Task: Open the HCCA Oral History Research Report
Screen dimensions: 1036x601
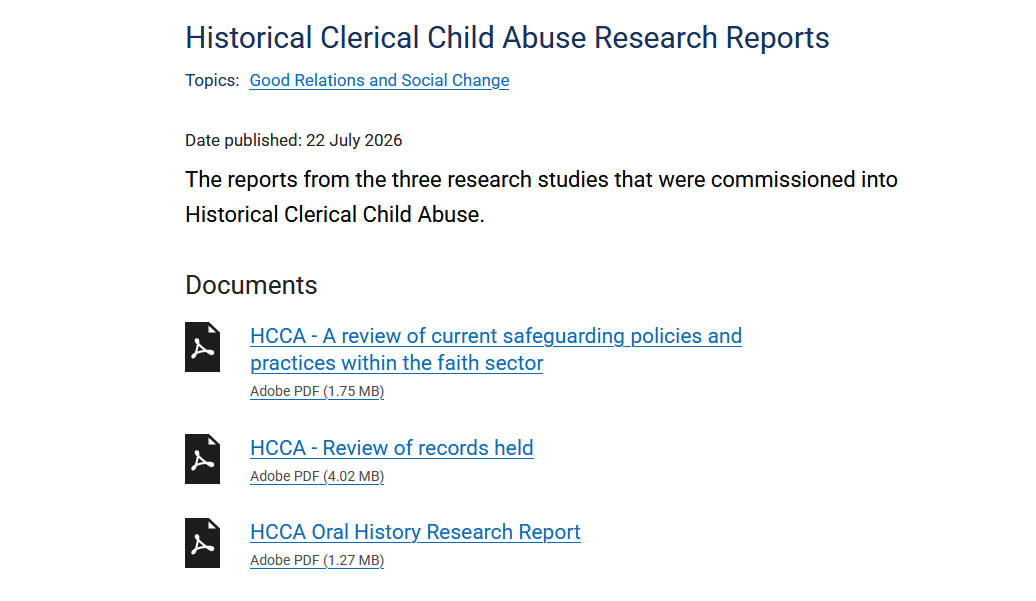Action: click(x=416, y=532)
